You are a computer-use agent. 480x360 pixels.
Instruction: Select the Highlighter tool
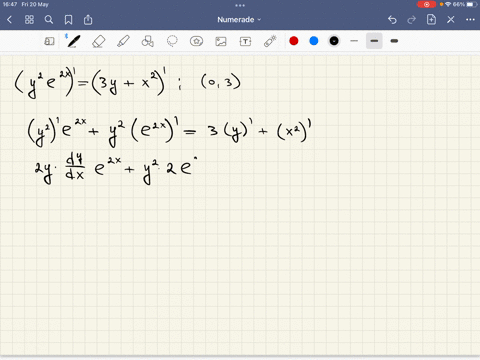point(123,41)
